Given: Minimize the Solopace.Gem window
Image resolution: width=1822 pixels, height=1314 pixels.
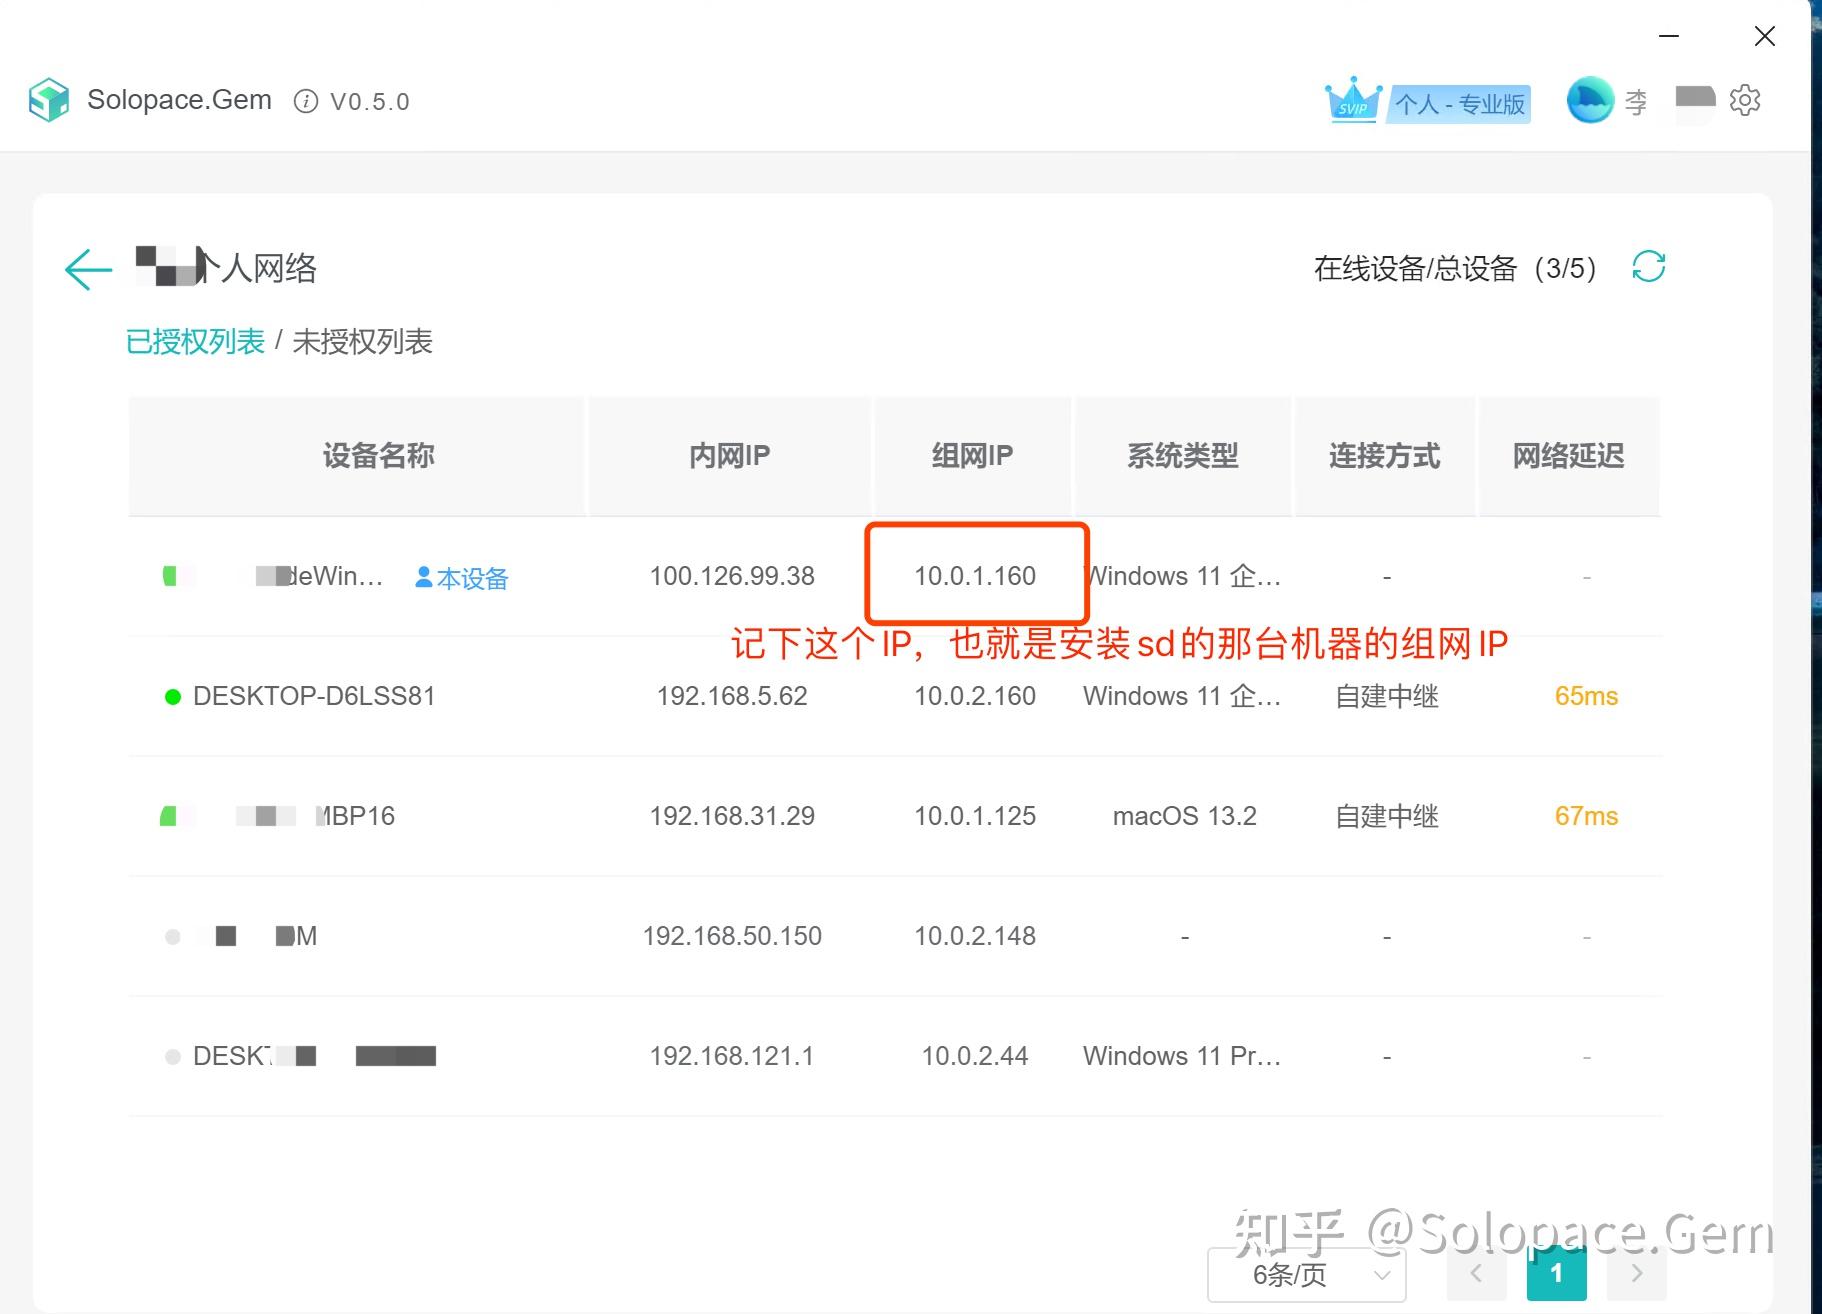Looking at the screenshot, I should click(1669, 36).
